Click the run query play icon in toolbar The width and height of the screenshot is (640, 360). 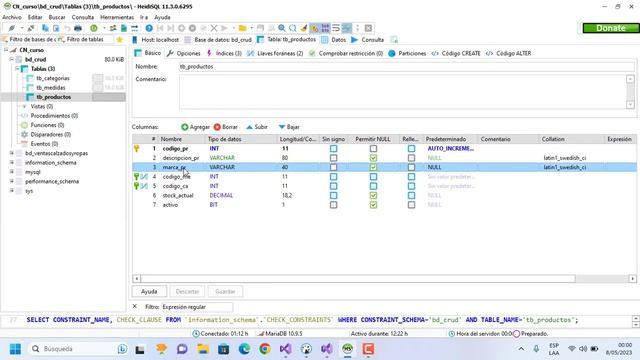[x=224, y=28]
